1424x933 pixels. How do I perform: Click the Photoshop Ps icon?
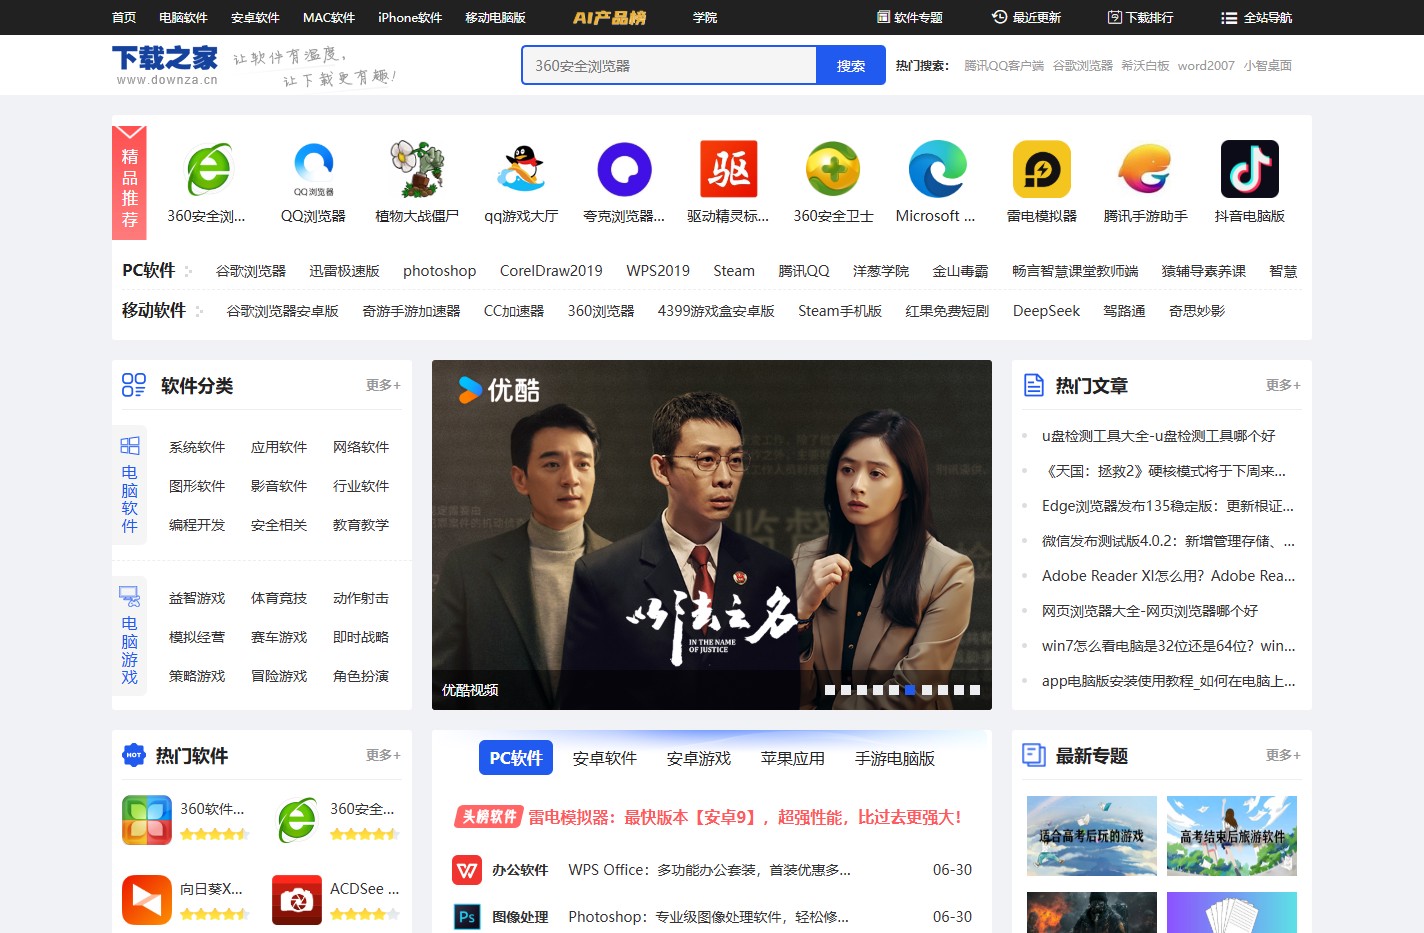click(x=467, y=917)
